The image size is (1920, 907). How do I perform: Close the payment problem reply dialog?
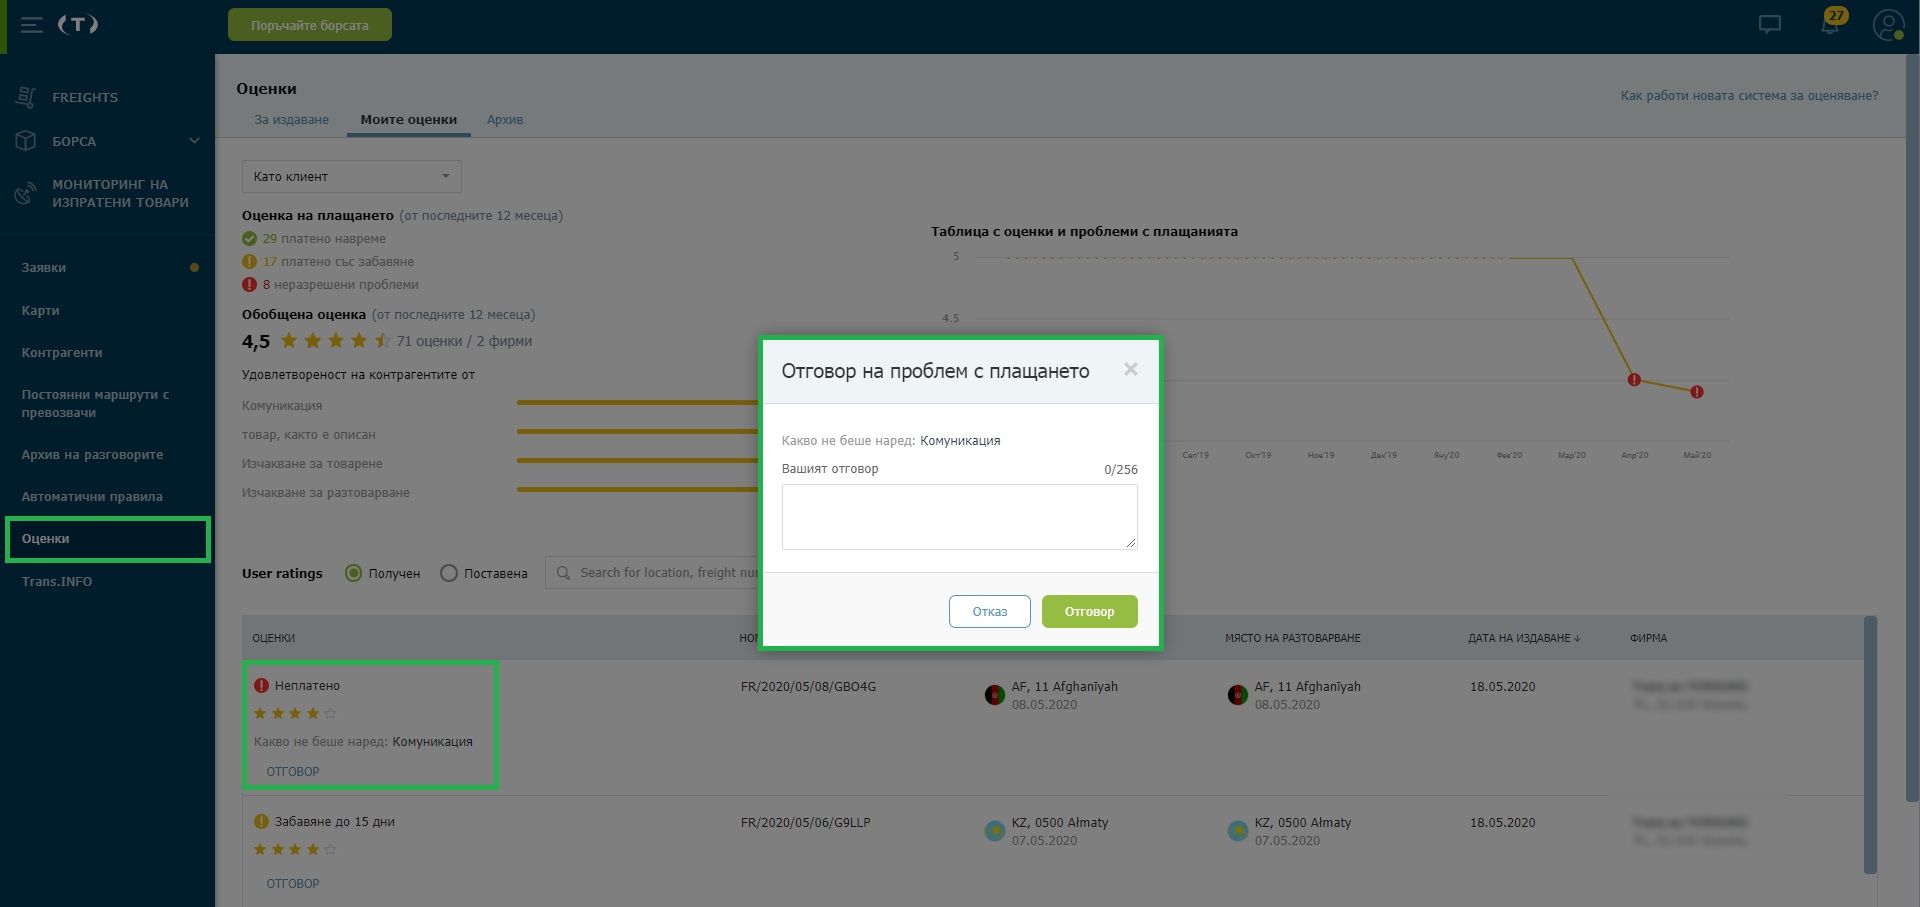(x=1131, y=369)
